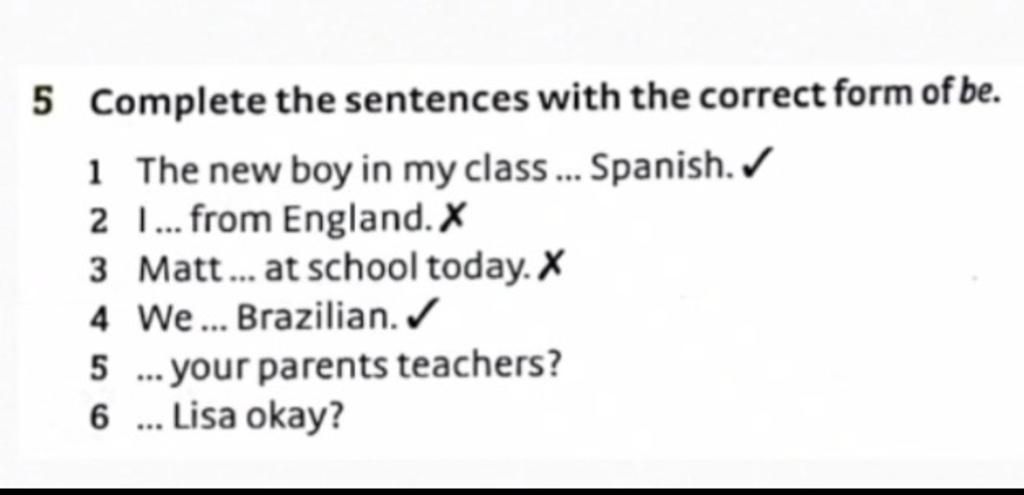Click the blank dots before Spanish
Image resolution: width=1024 pixels, height=495 pixels.
(569, 178)
